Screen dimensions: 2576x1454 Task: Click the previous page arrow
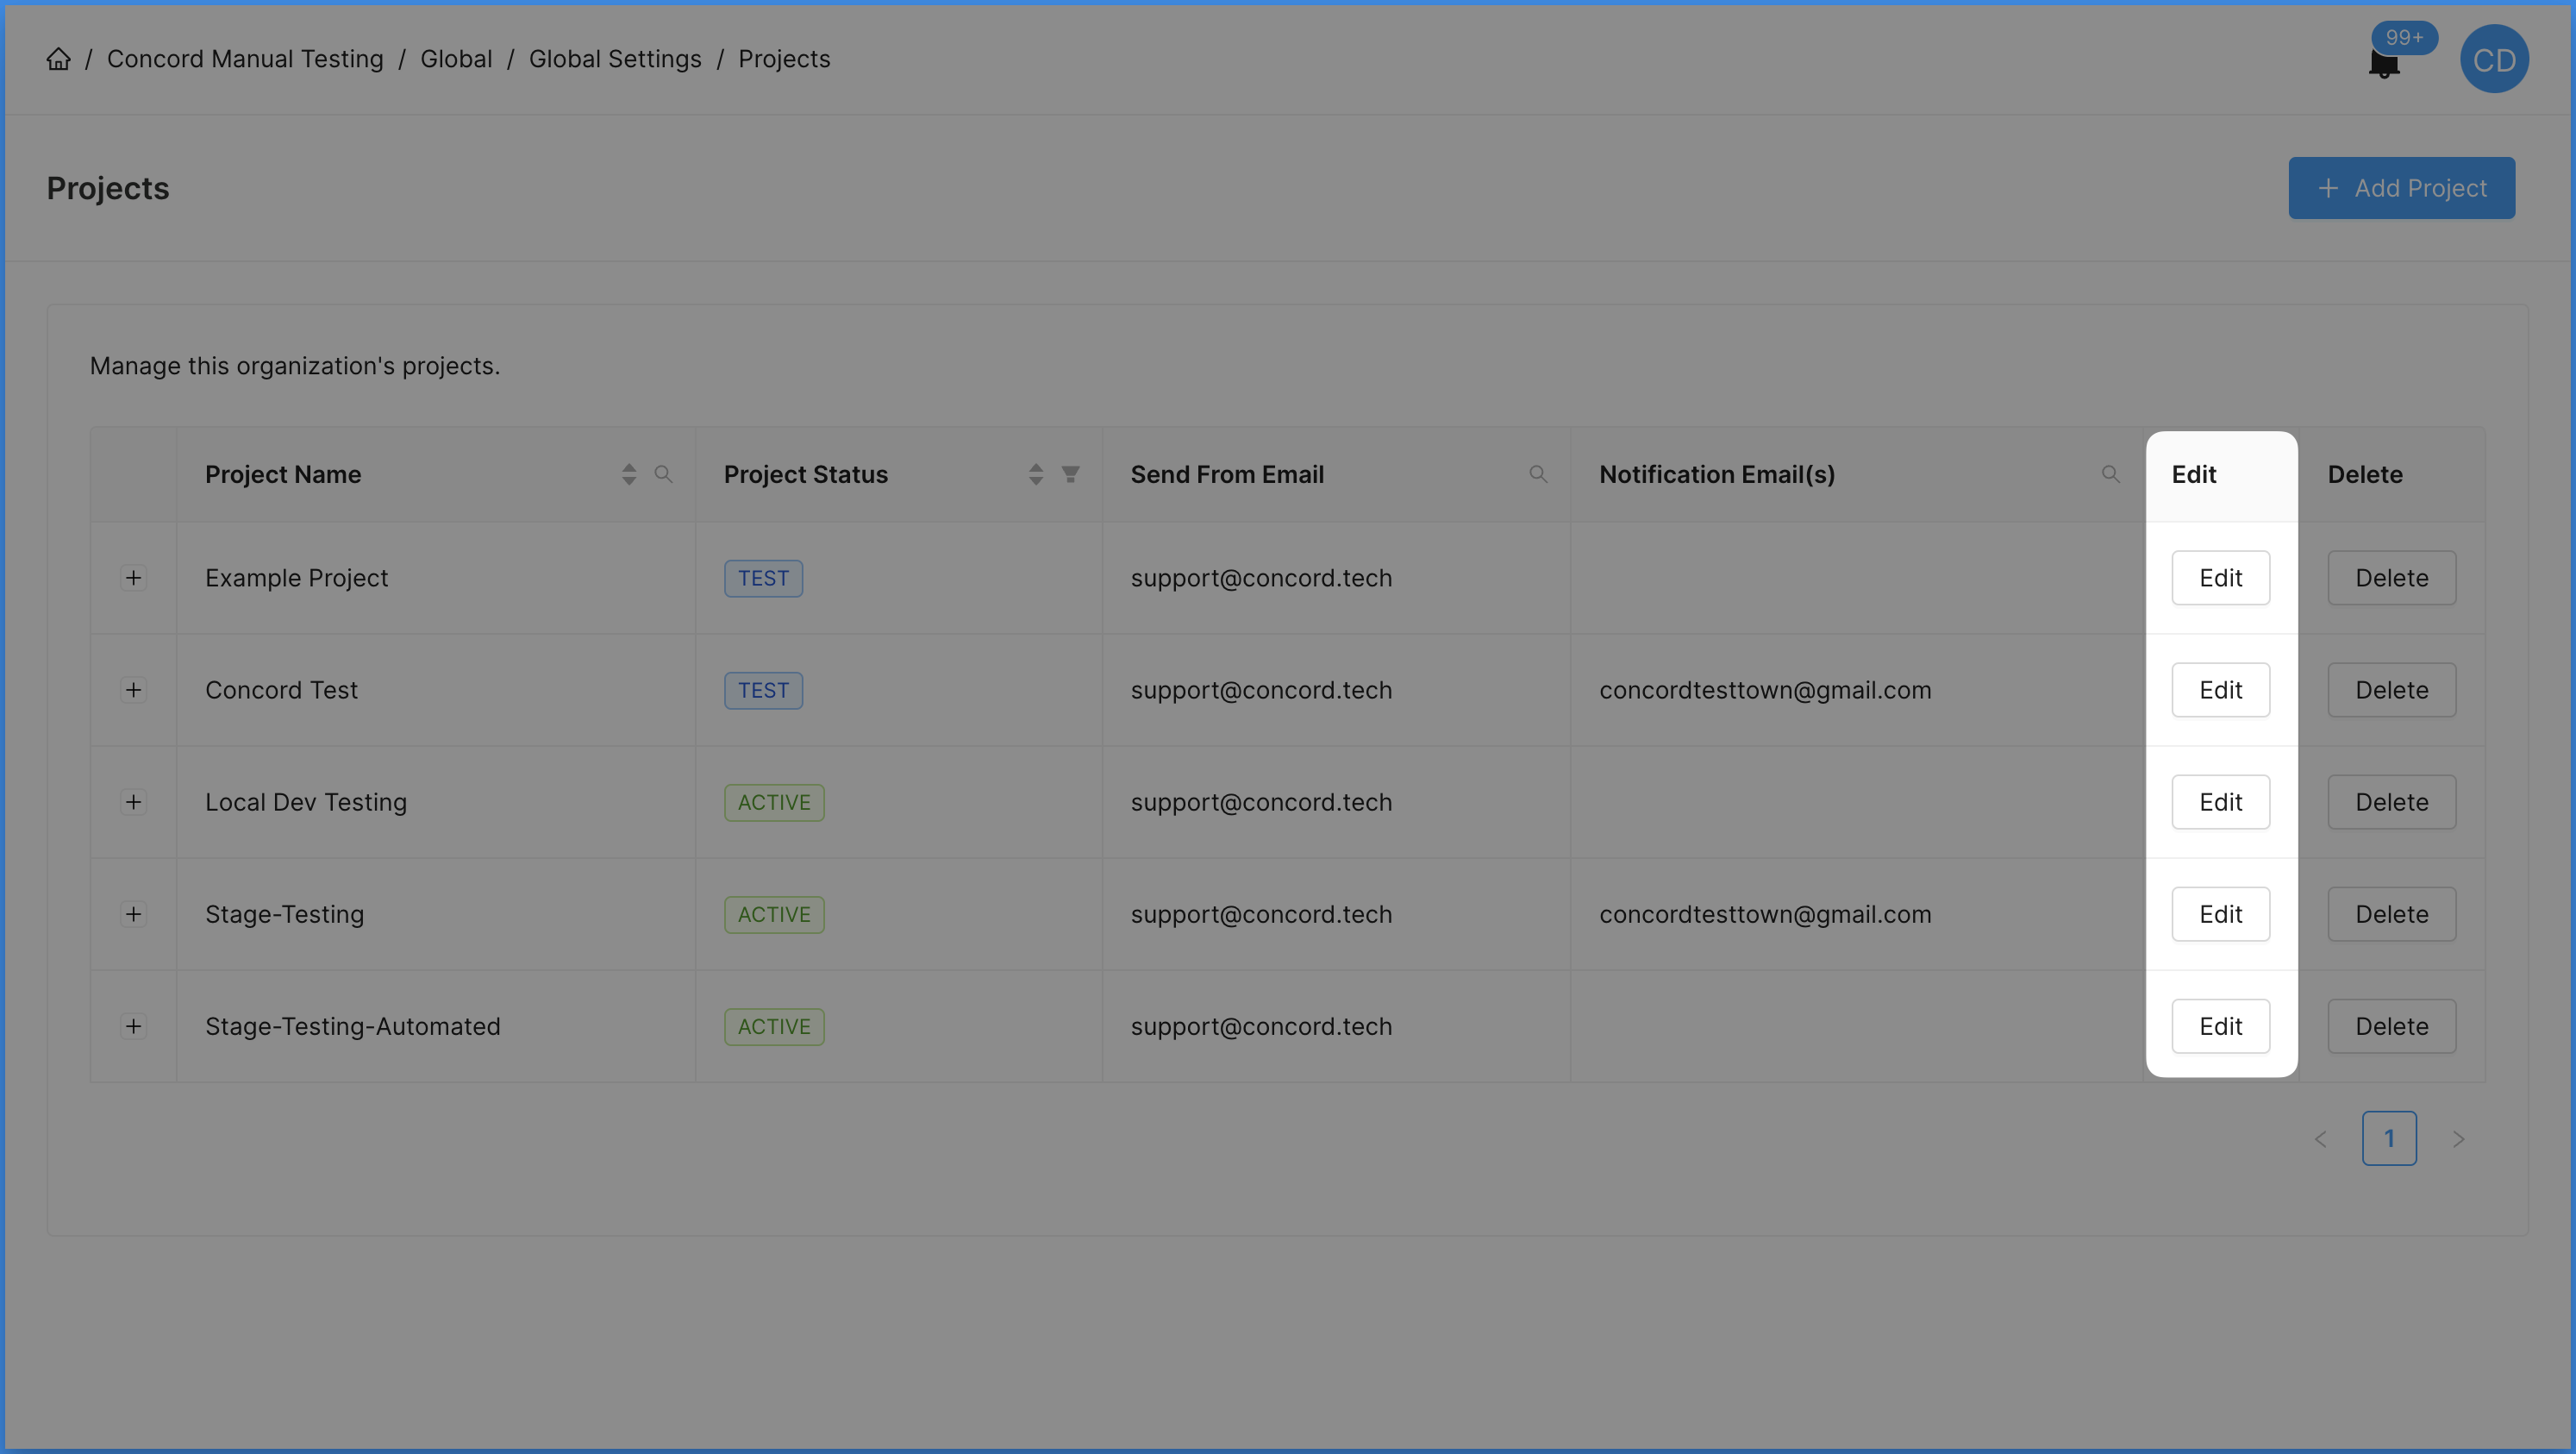(x=2320, y=1138)
